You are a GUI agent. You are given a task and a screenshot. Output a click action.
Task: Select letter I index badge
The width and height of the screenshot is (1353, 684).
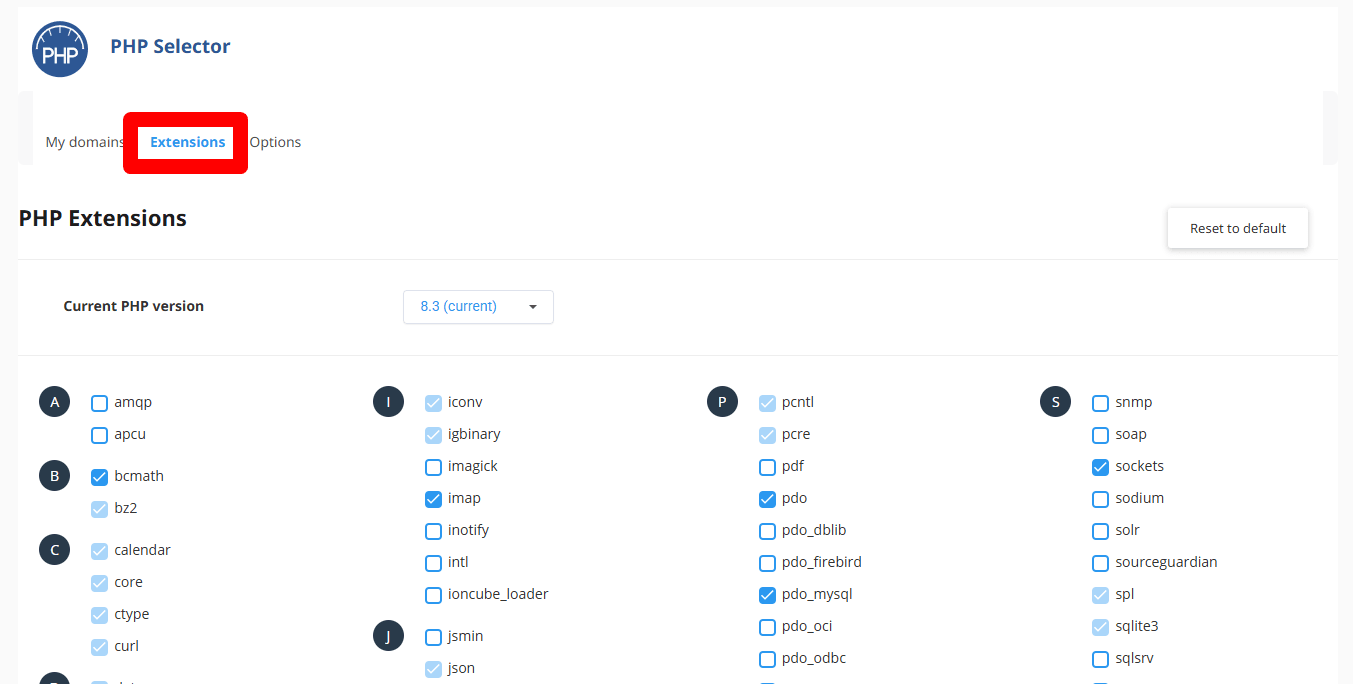(388, 402)
